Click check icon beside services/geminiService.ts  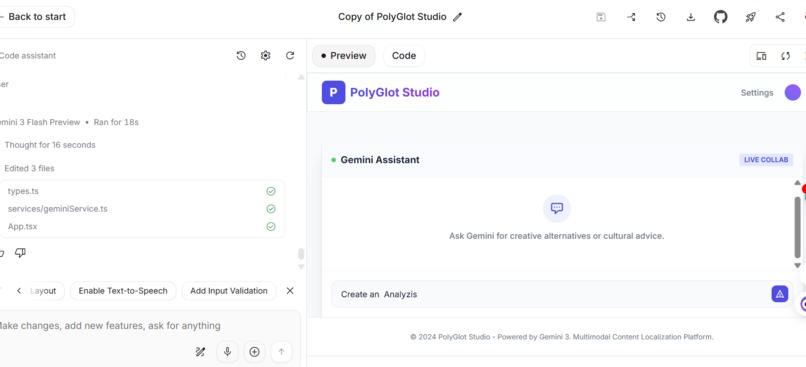point(271,209)
